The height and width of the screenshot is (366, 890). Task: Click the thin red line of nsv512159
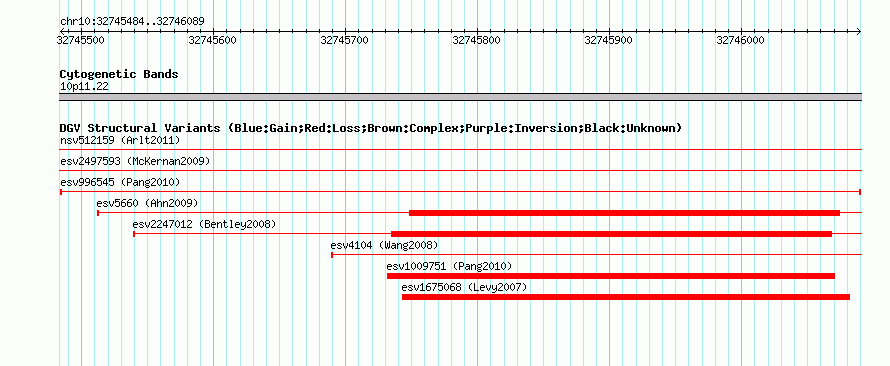460,149
